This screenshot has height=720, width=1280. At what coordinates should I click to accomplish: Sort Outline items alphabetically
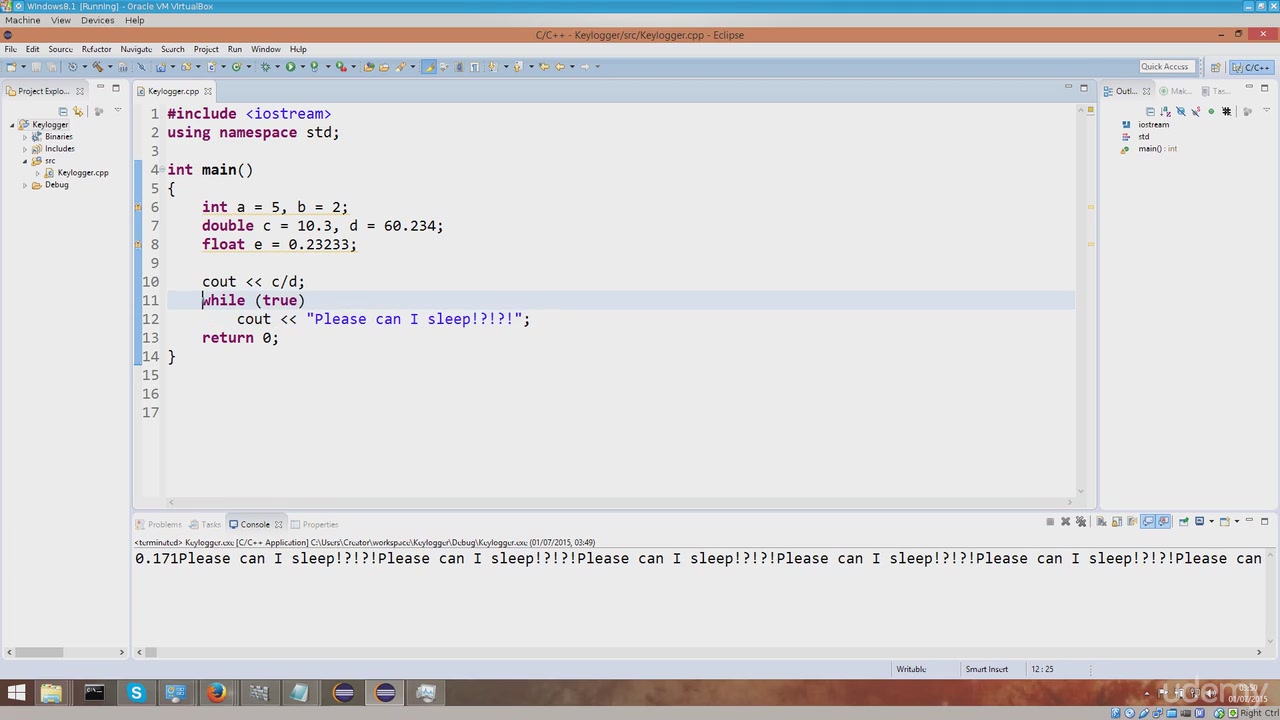[x=1165, y=111]
